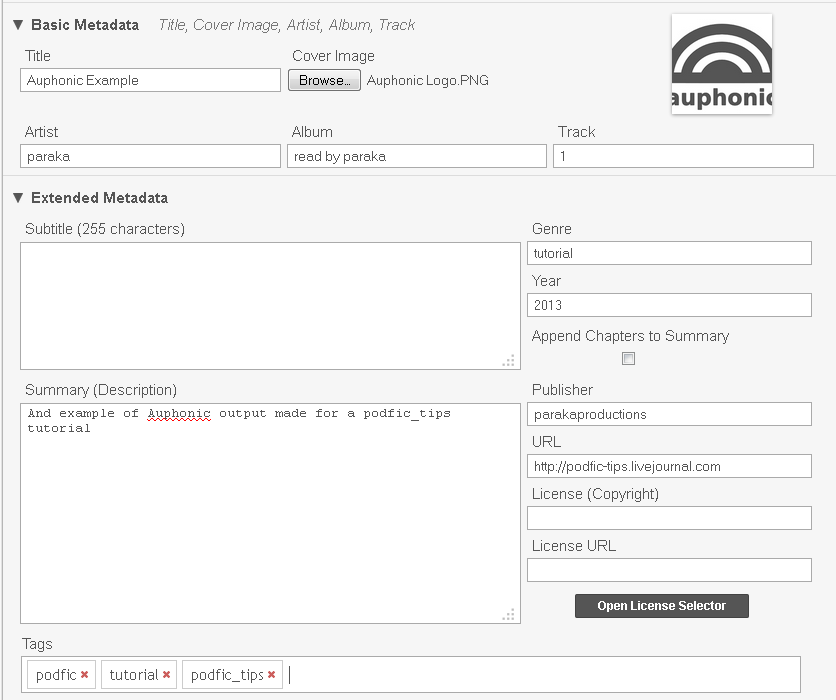This screenshot has height=700, width=836.
Task: Click into the Title field
Action: 150,80
